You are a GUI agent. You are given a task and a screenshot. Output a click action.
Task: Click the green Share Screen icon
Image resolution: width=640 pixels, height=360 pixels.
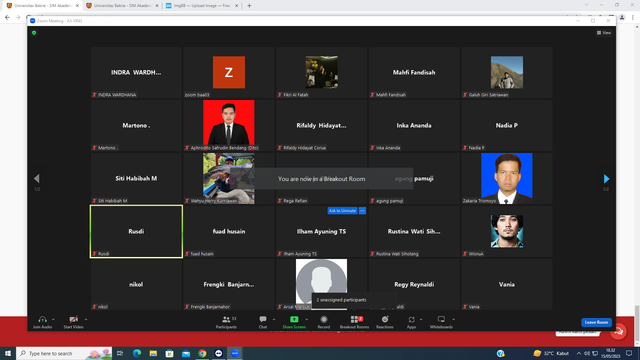pos(294,319)
